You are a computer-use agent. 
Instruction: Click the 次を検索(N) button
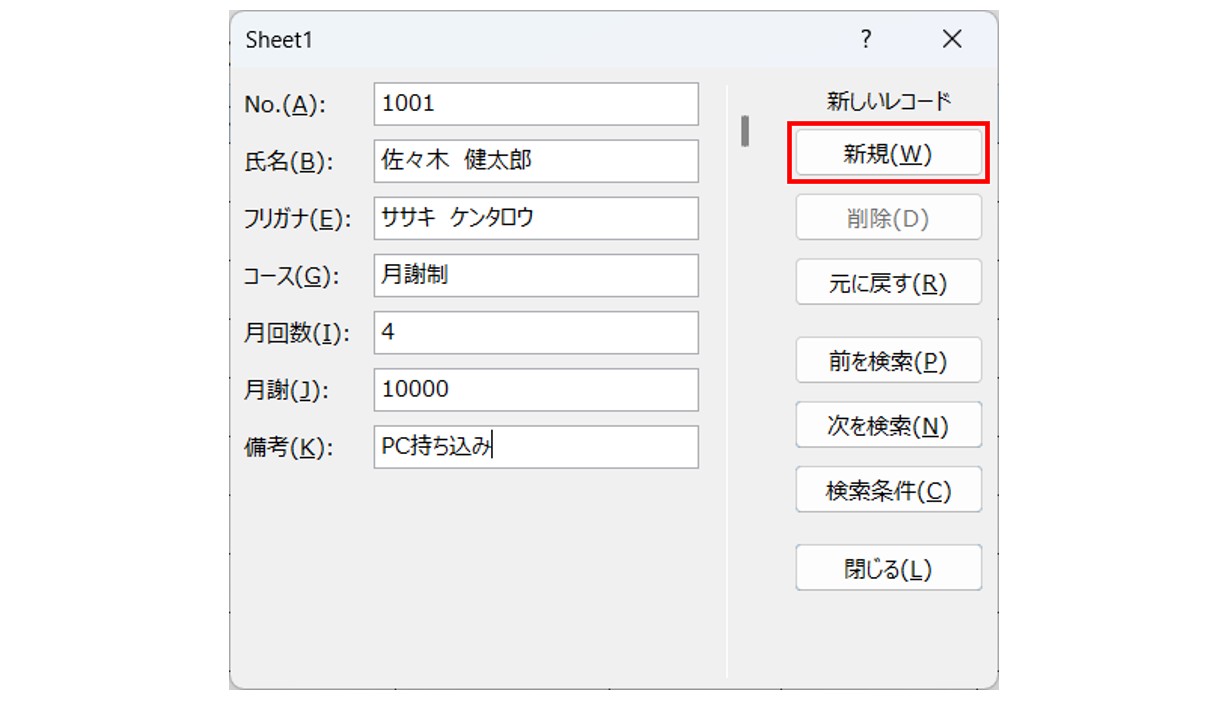(x=888, y=426)
